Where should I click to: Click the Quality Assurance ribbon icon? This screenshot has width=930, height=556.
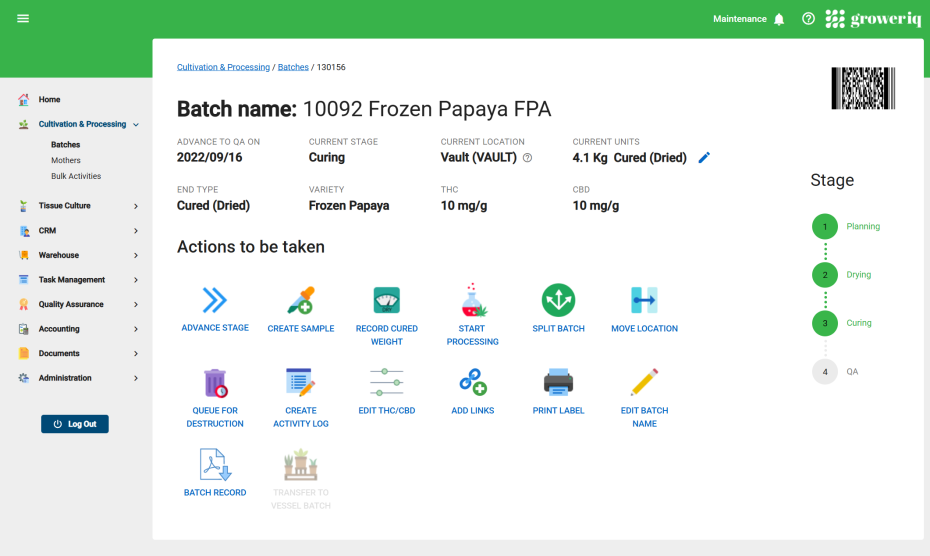point(24,304)
